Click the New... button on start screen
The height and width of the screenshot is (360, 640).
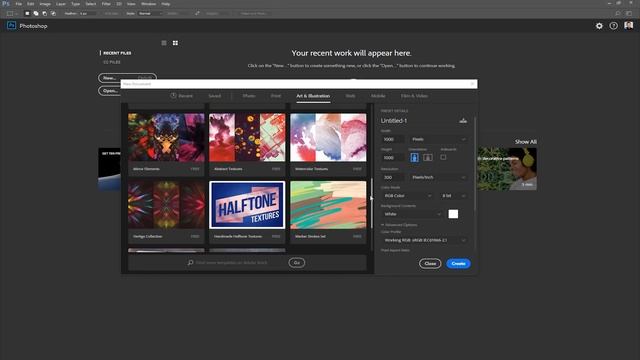[x=127, y=78]
